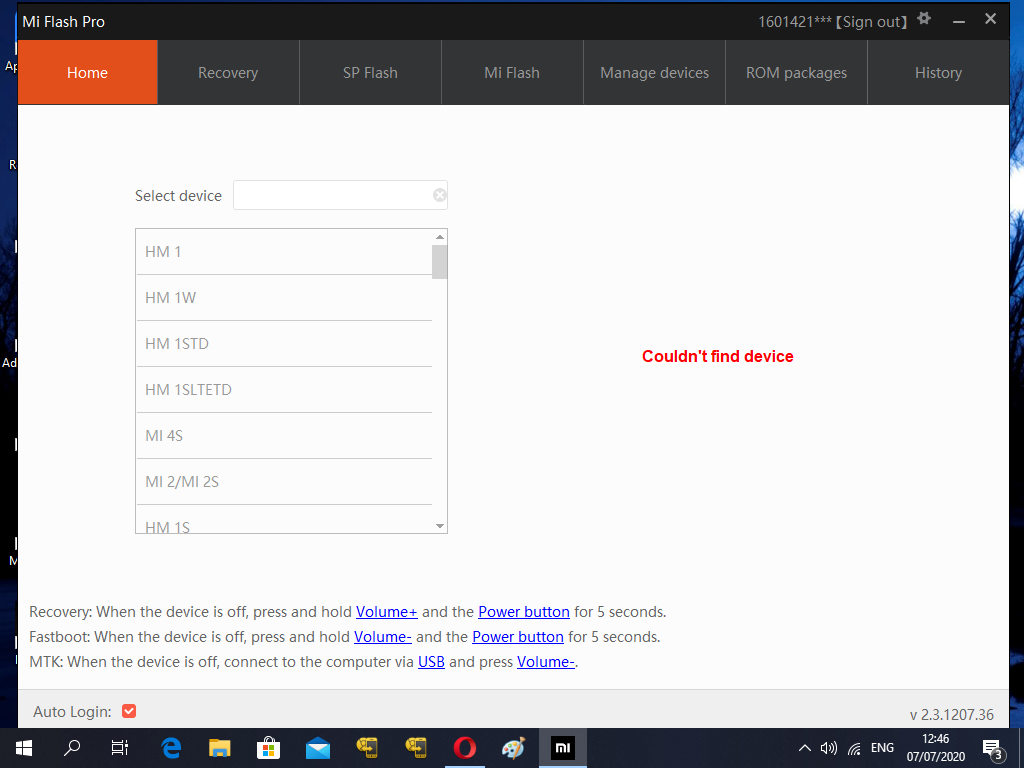The width and height of the screenshot is (1024, 768).
Task: Open first phone transfer taskbar icon
Action: [x=367, y=748]
